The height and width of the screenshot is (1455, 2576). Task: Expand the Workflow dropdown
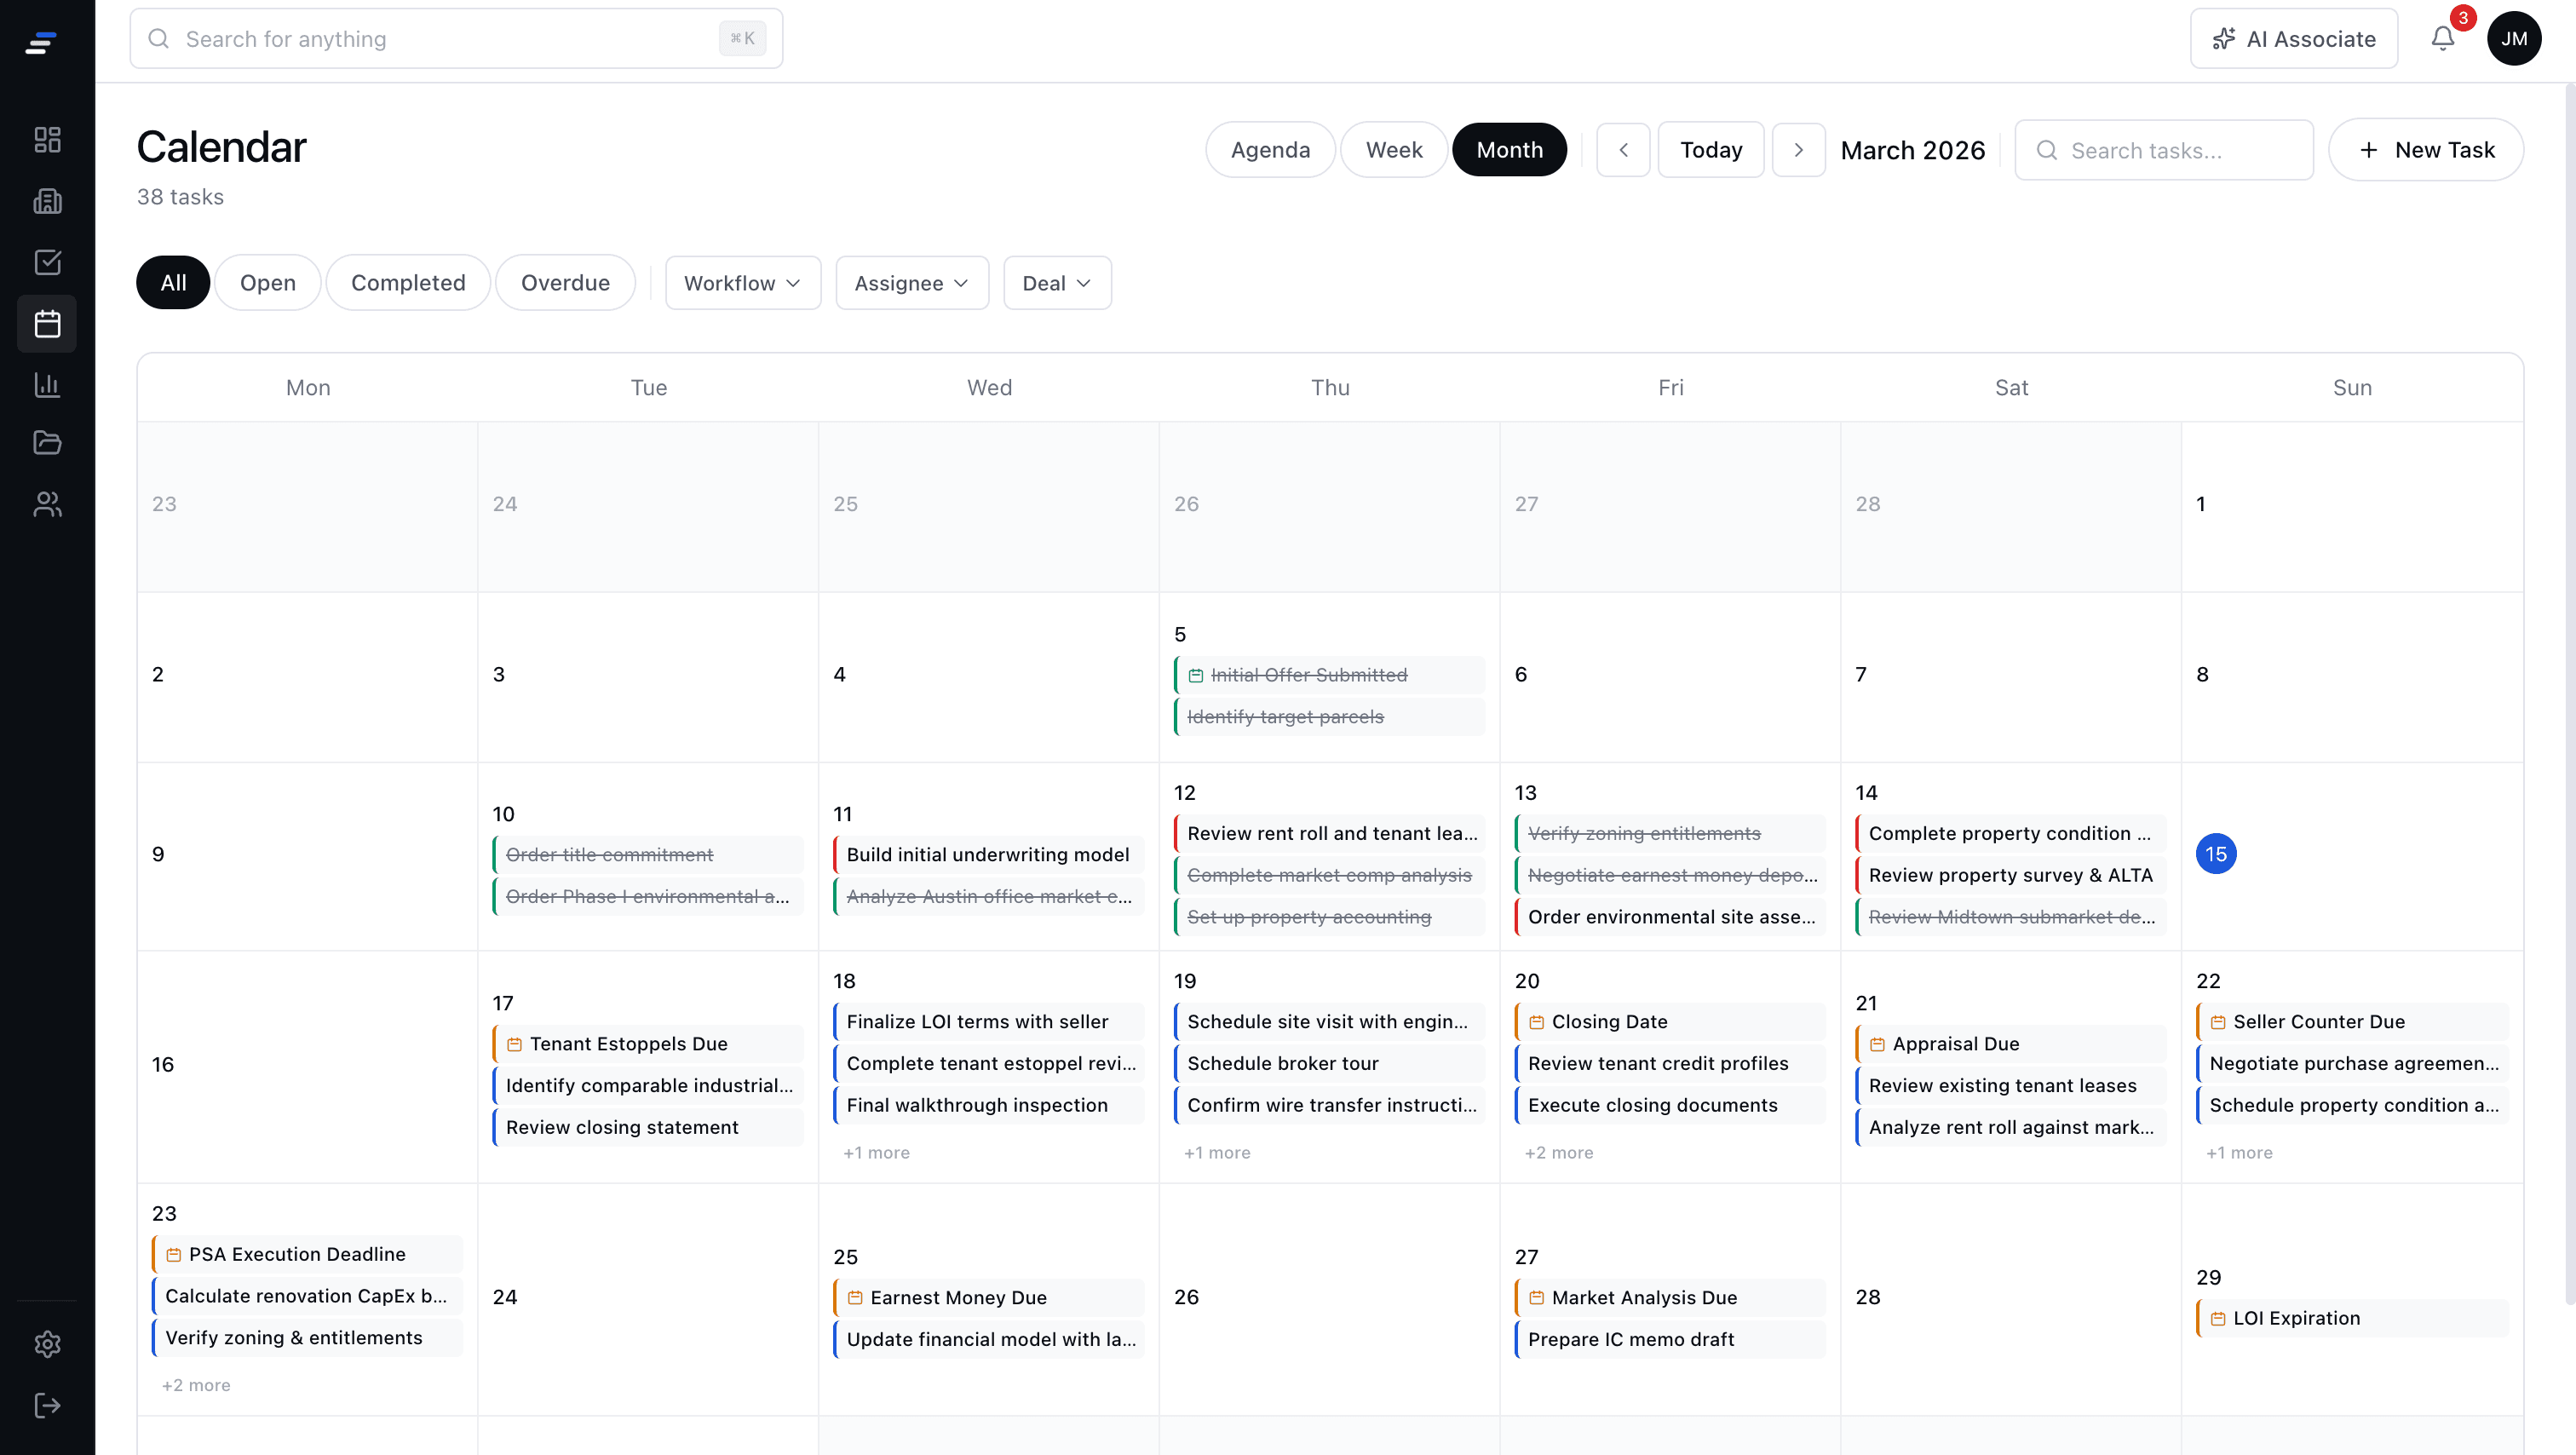click(x=742, y=283)
